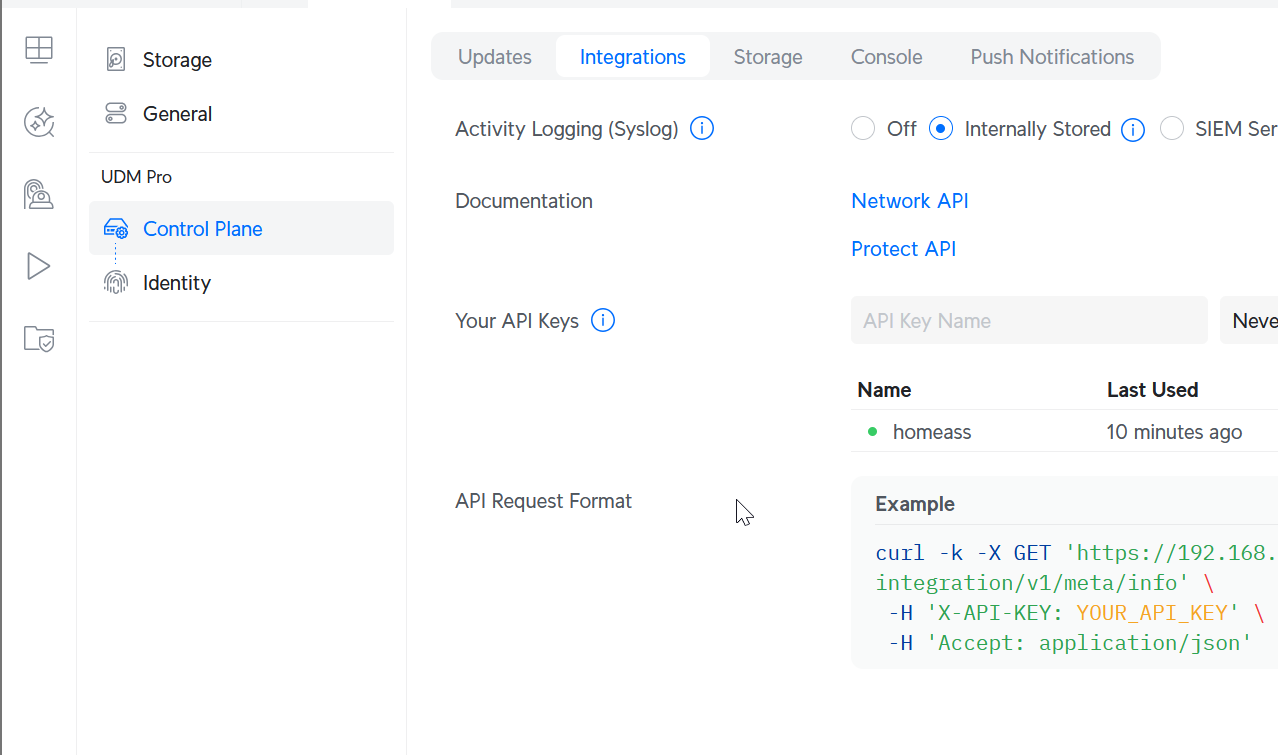Open the Protect API documentation link
The width and height of the screenshot is (1278, 755).
pos(903,249)
